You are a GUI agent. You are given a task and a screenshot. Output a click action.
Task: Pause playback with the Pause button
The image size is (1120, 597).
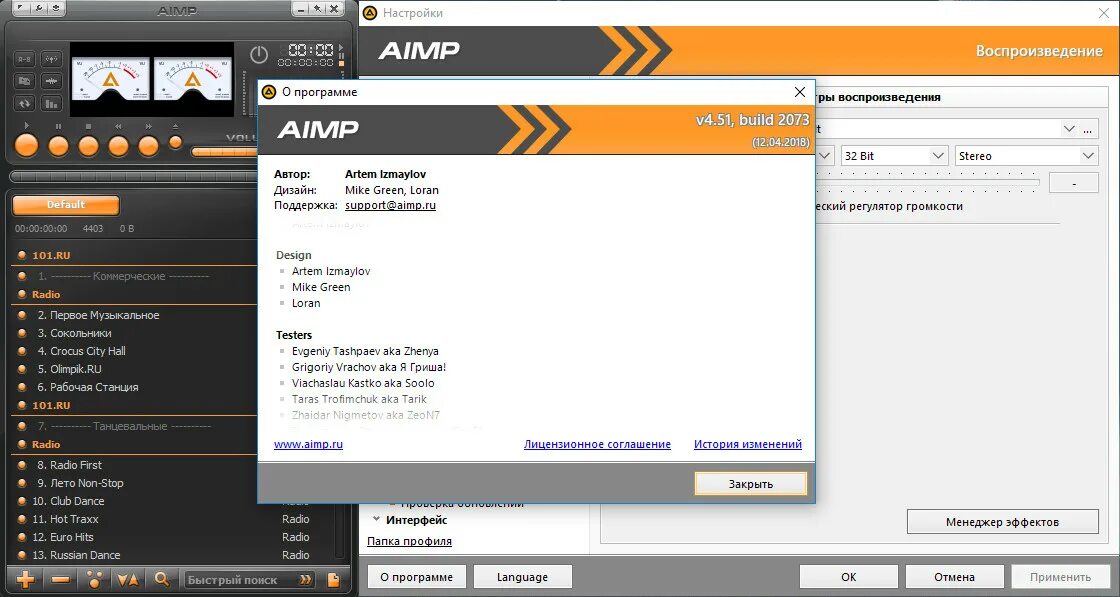58,145
